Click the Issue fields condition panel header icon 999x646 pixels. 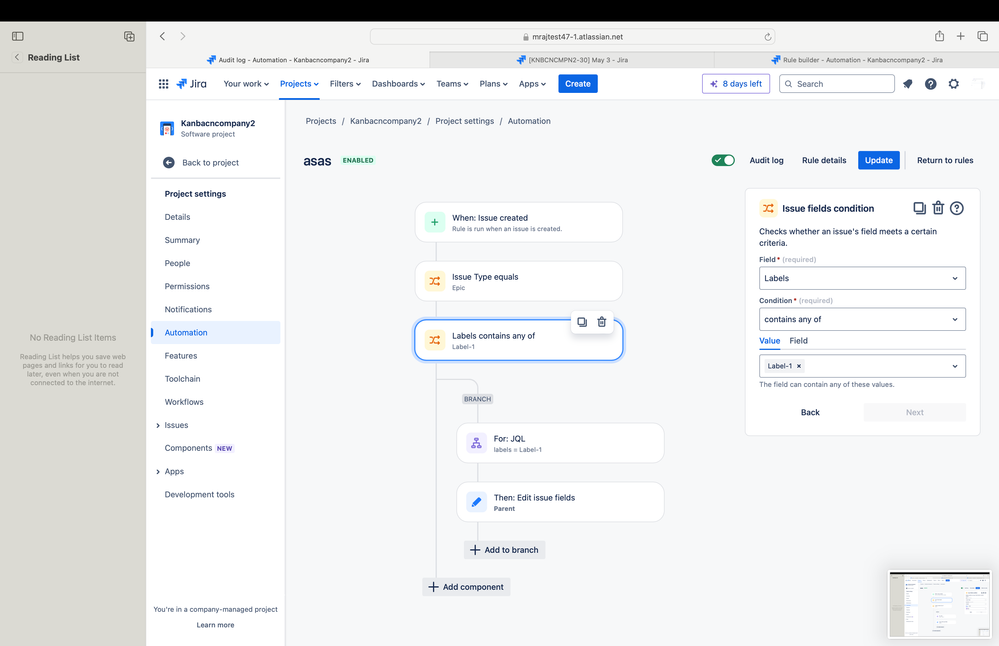point(768,208)
